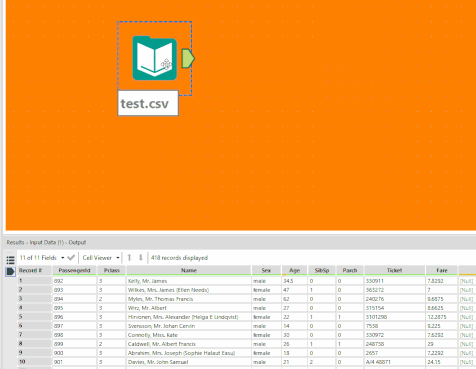
Task: Show the results messages list view
Action: click(x=10, y=260)
